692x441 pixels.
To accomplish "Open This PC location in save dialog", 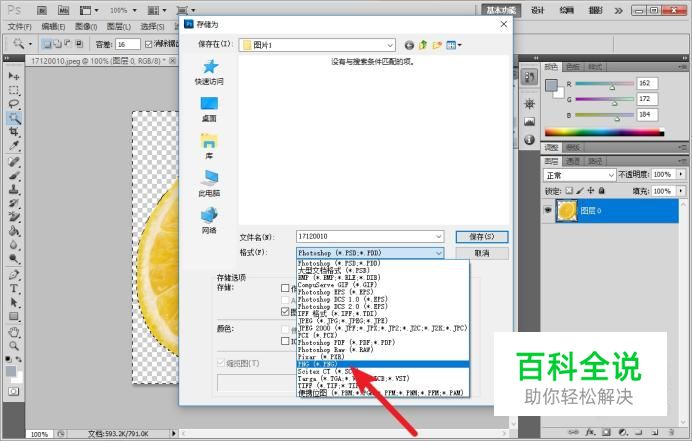I will (x=209, y=184).
